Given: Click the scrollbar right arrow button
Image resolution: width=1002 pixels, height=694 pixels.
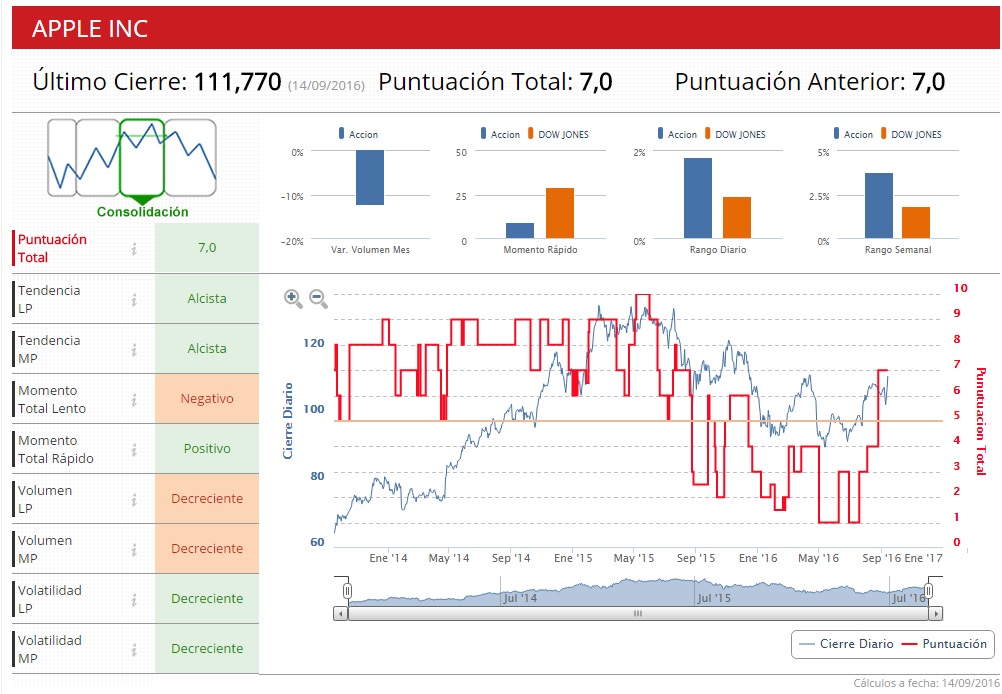Looking at the screenshot, I should click(936, 613).
